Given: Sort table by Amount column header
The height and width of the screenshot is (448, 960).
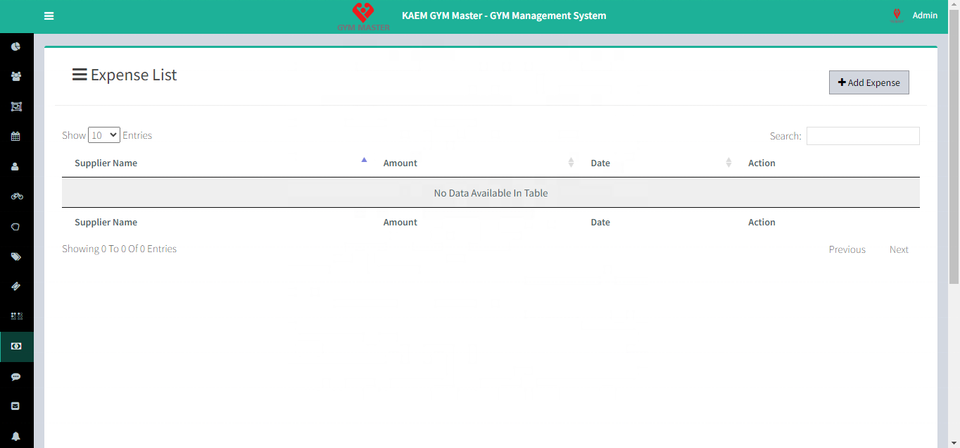Looking at the screenshot, I should (x=400, y=163).
